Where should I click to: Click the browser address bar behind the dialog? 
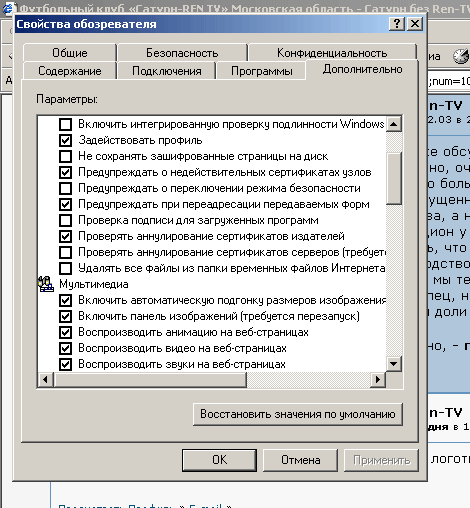[x=449, y=81]
